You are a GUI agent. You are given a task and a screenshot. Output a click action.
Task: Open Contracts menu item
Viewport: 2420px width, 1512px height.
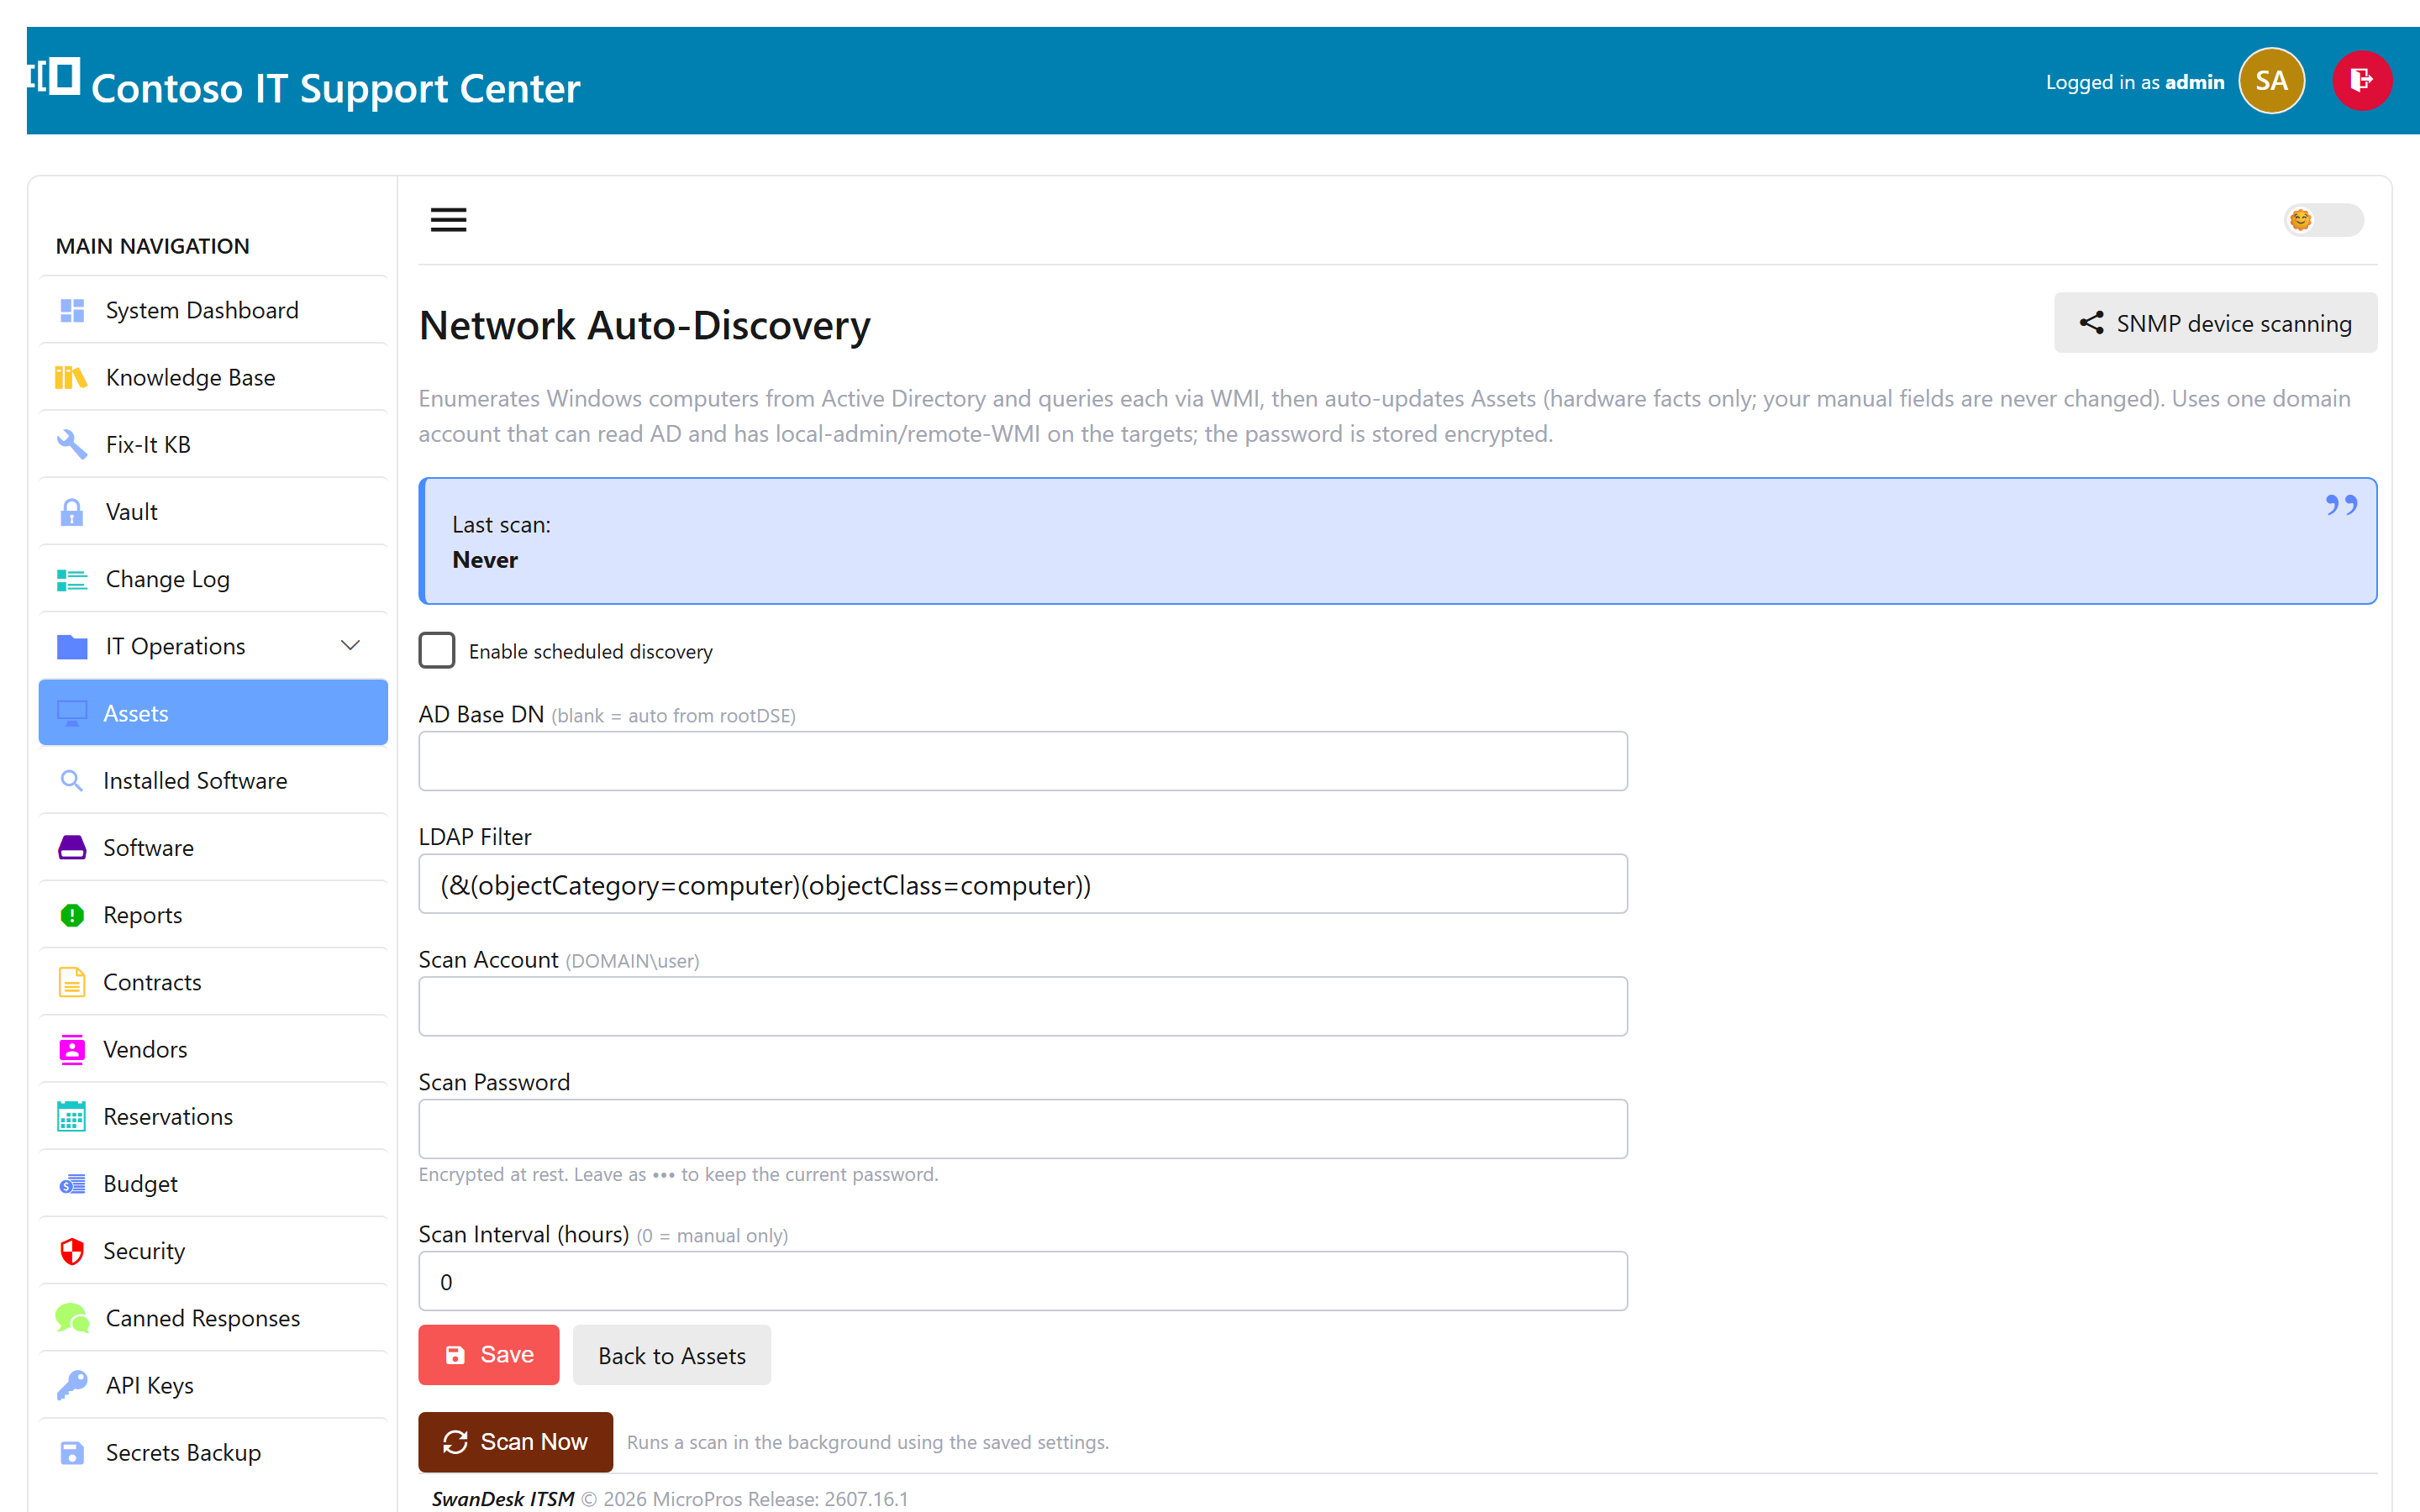(213, 982)
